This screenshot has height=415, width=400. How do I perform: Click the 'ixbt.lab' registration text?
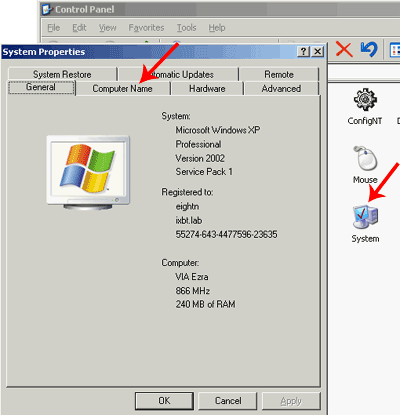pos(189,221)
